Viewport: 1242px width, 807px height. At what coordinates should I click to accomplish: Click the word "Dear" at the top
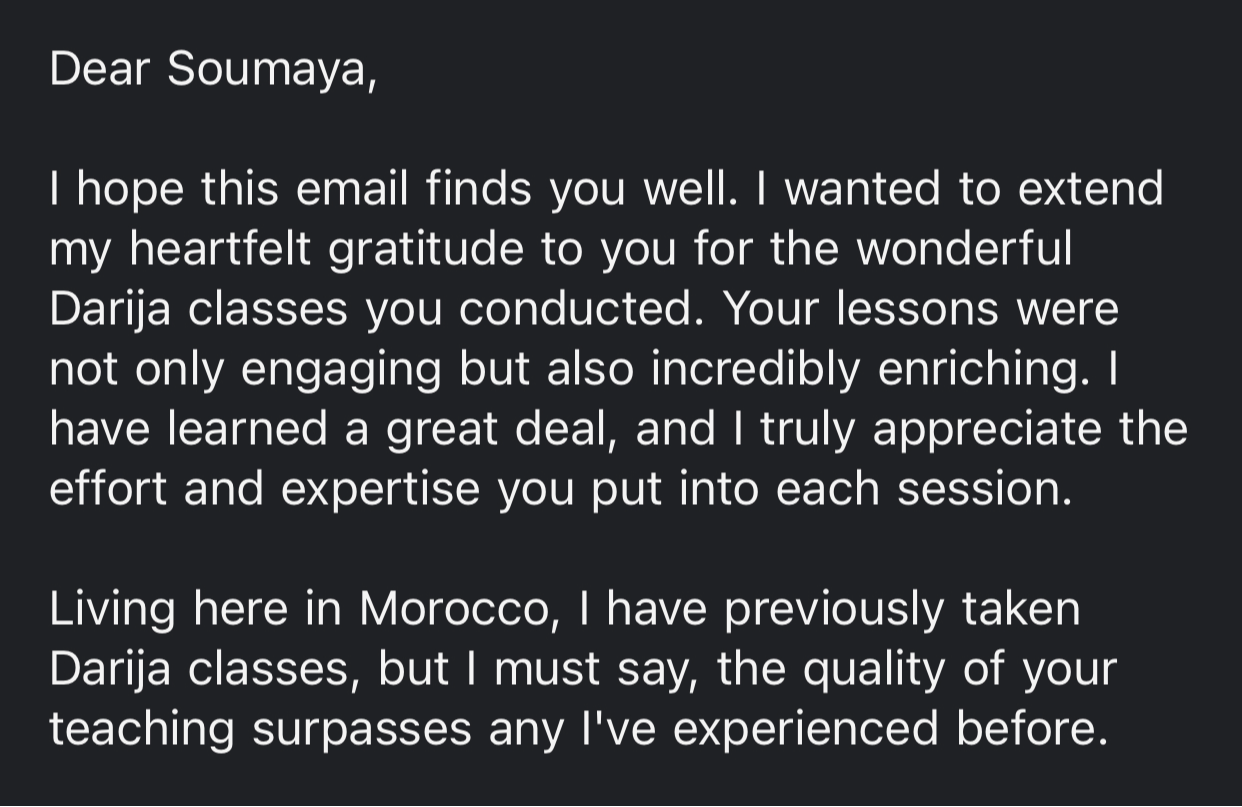[98, 68]
